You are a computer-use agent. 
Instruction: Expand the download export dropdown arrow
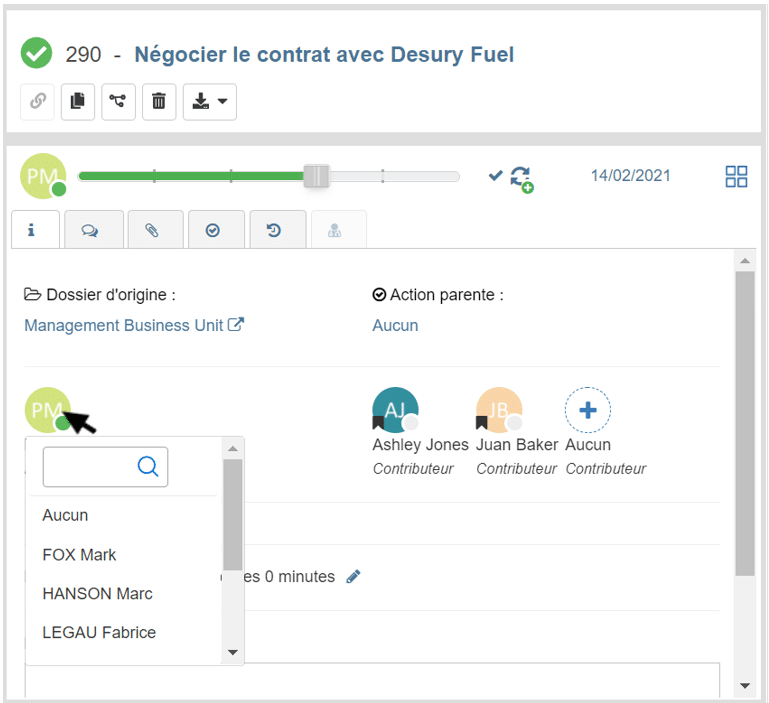click(x=221, y=101)
